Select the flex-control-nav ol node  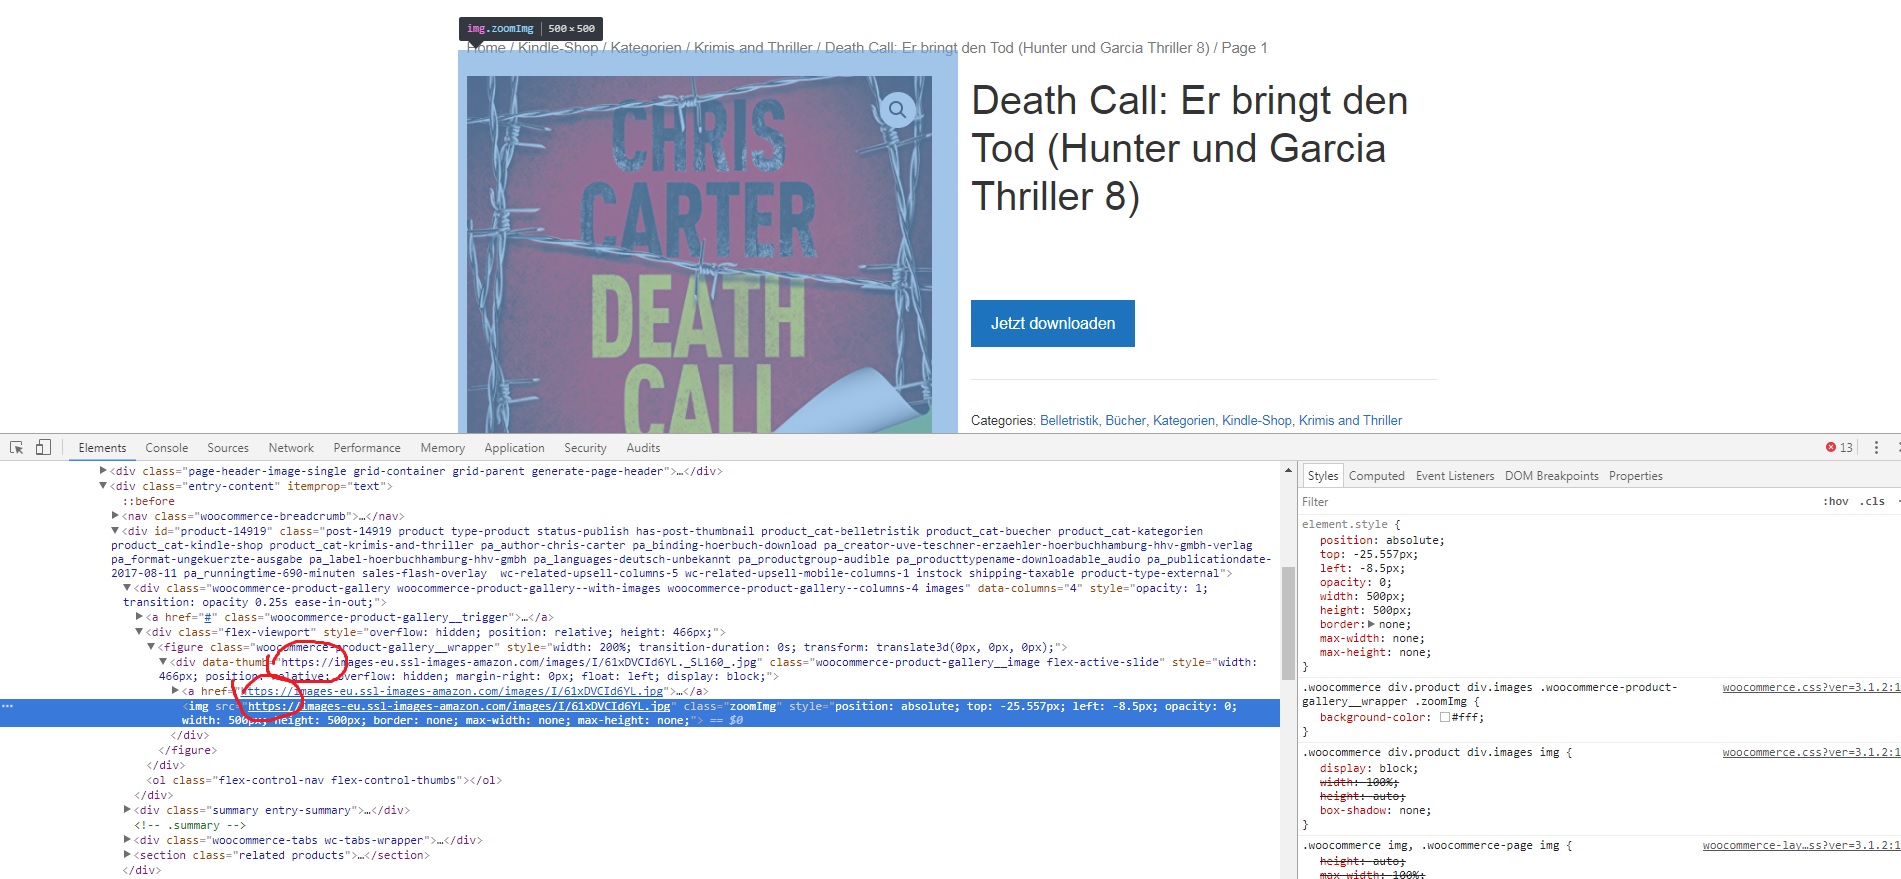(x=325, y=780)
